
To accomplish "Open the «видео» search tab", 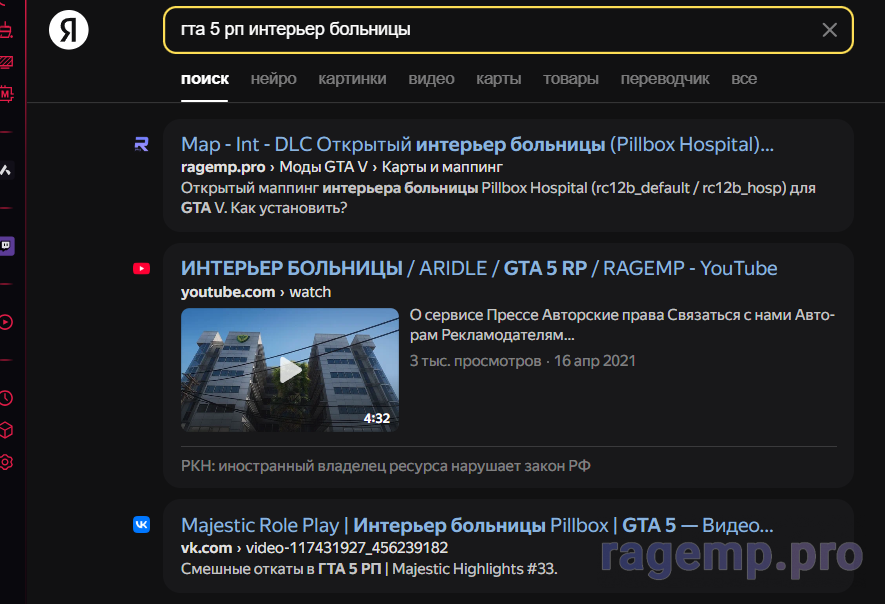I will [x=431, y=79].
